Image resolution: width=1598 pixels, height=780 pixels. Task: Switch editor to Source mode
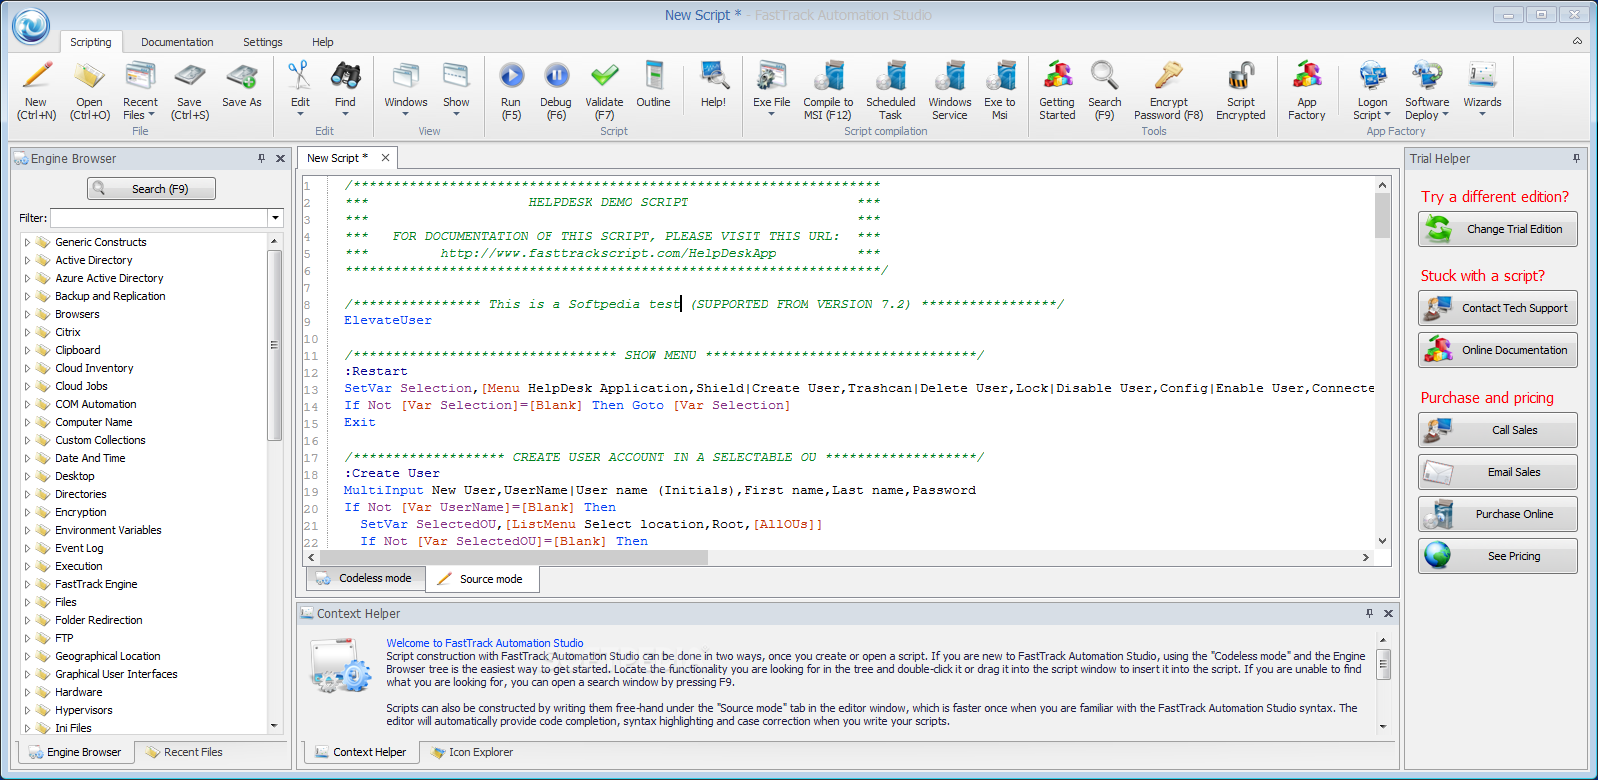(482, 579)
